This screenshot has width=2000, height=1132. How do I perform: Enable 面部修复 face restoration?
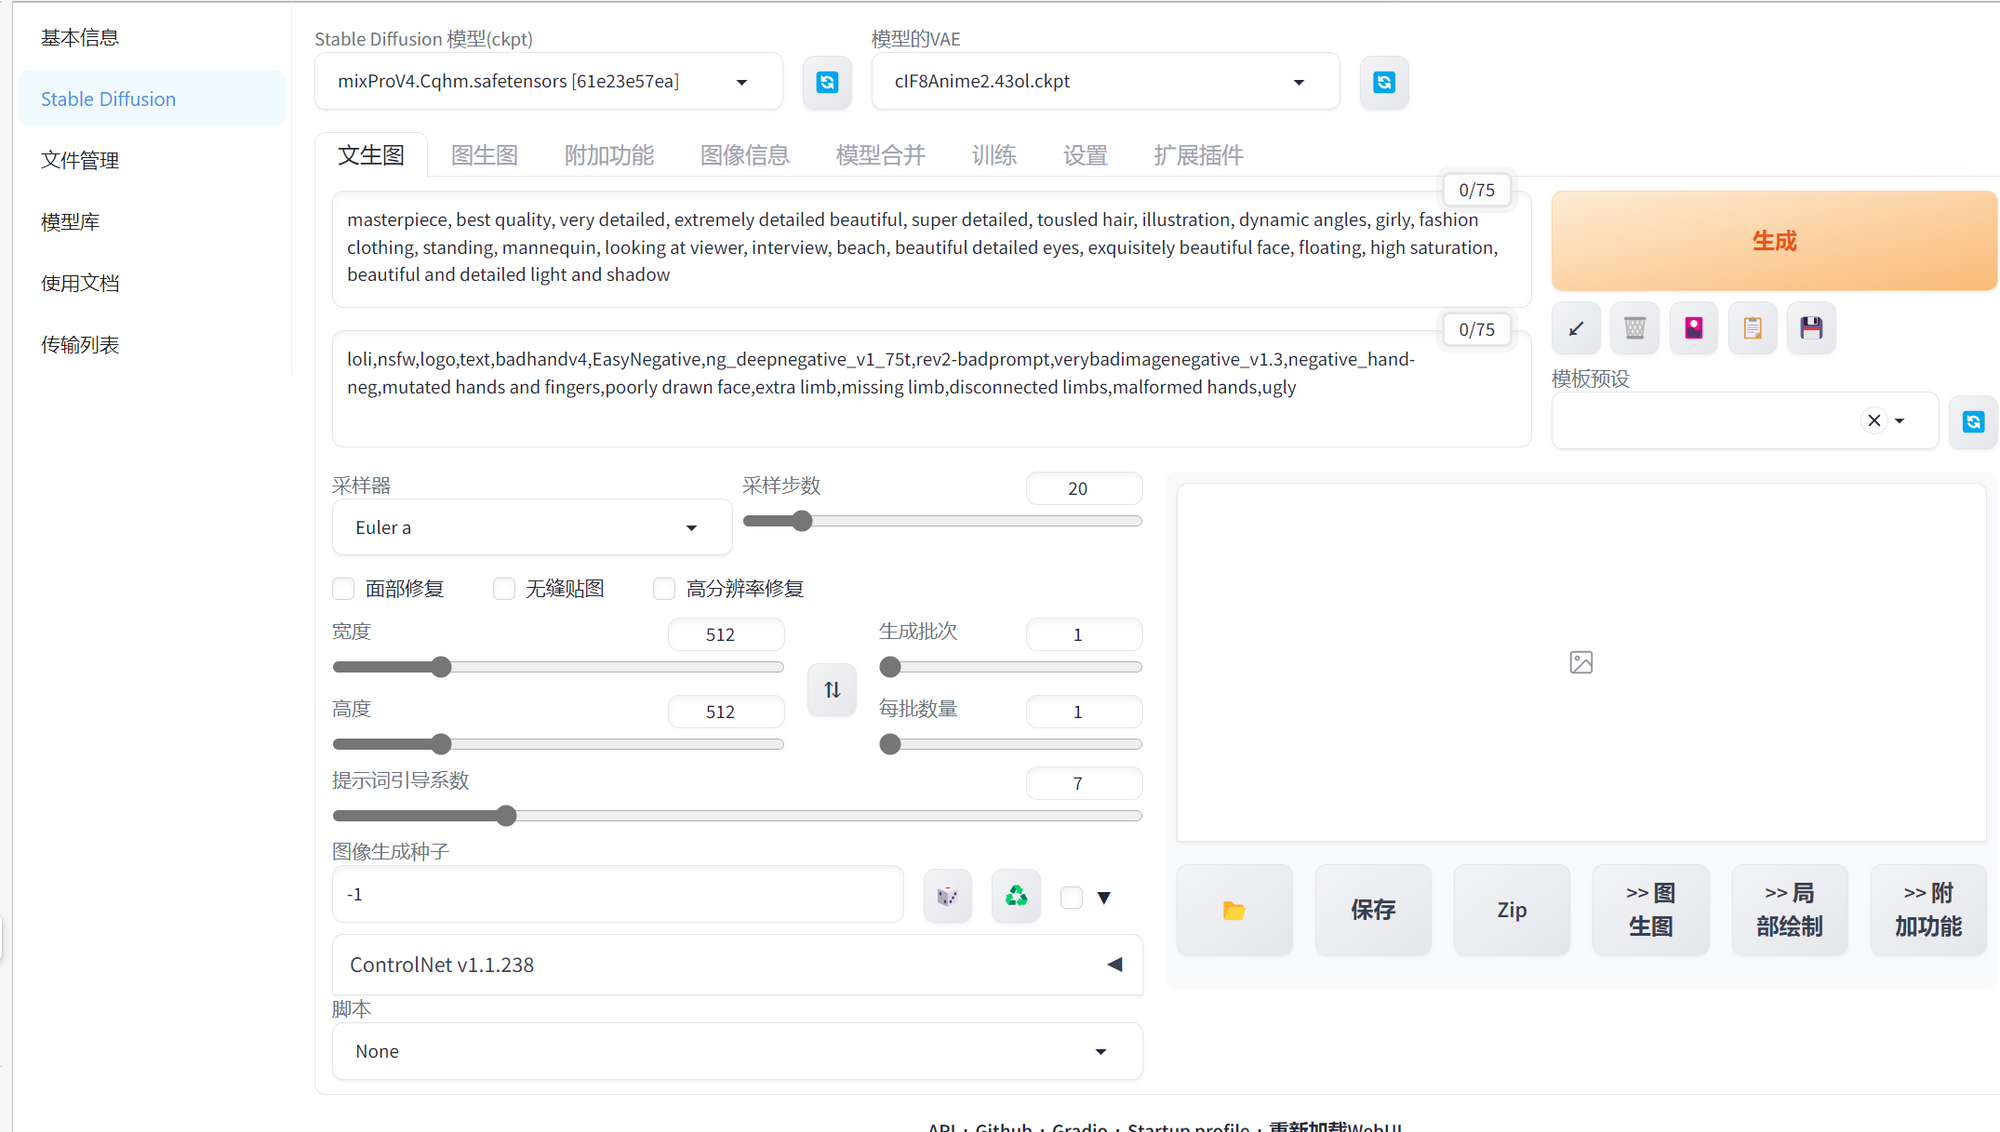[x=343, y=589]
